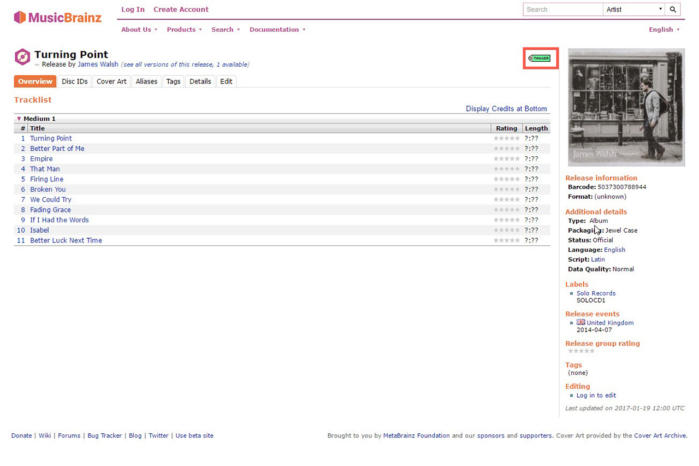Open the Edit tab

[226, 82]
